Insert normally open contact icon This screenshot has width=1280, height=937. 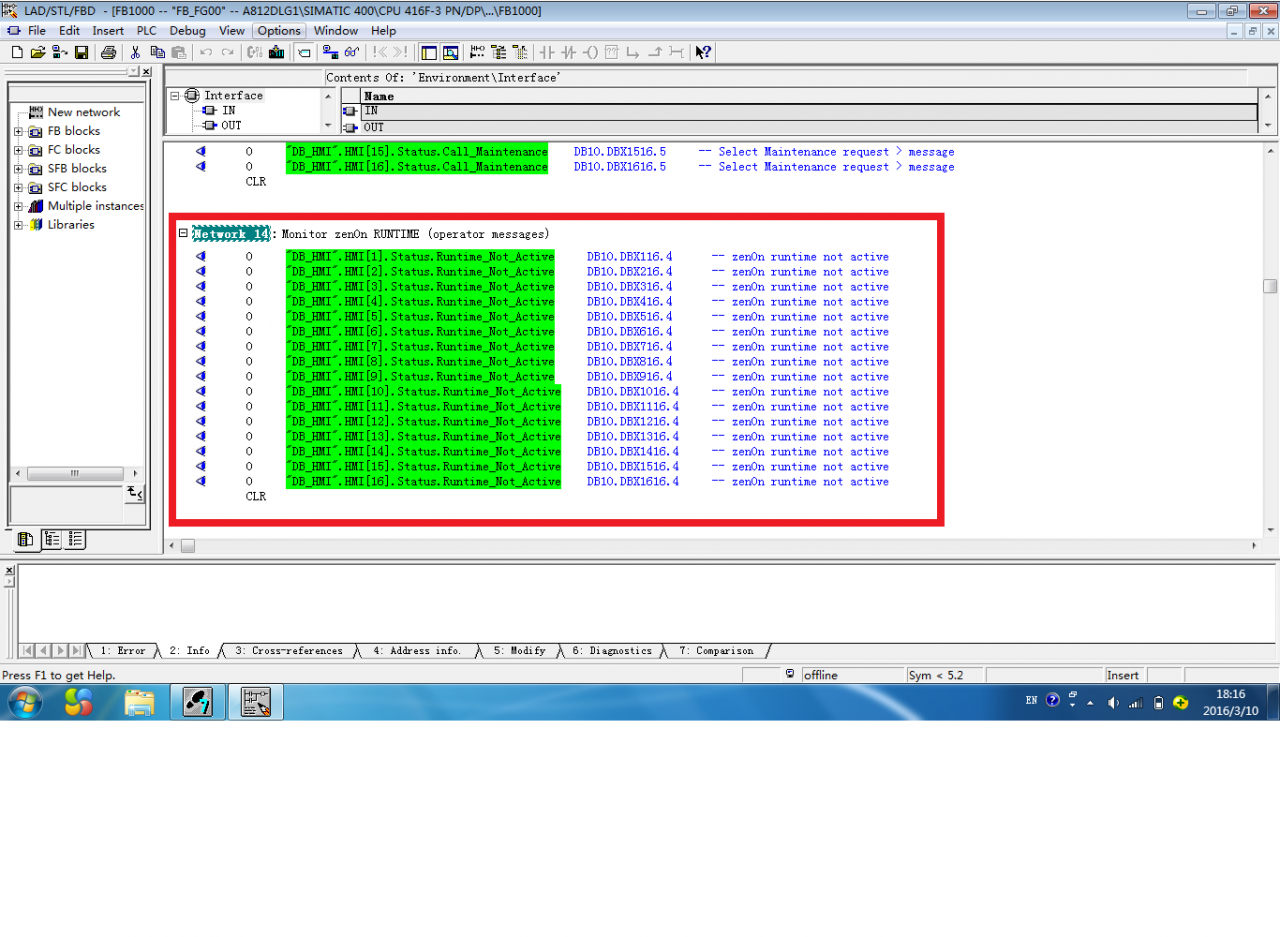(x=546, y=52)
